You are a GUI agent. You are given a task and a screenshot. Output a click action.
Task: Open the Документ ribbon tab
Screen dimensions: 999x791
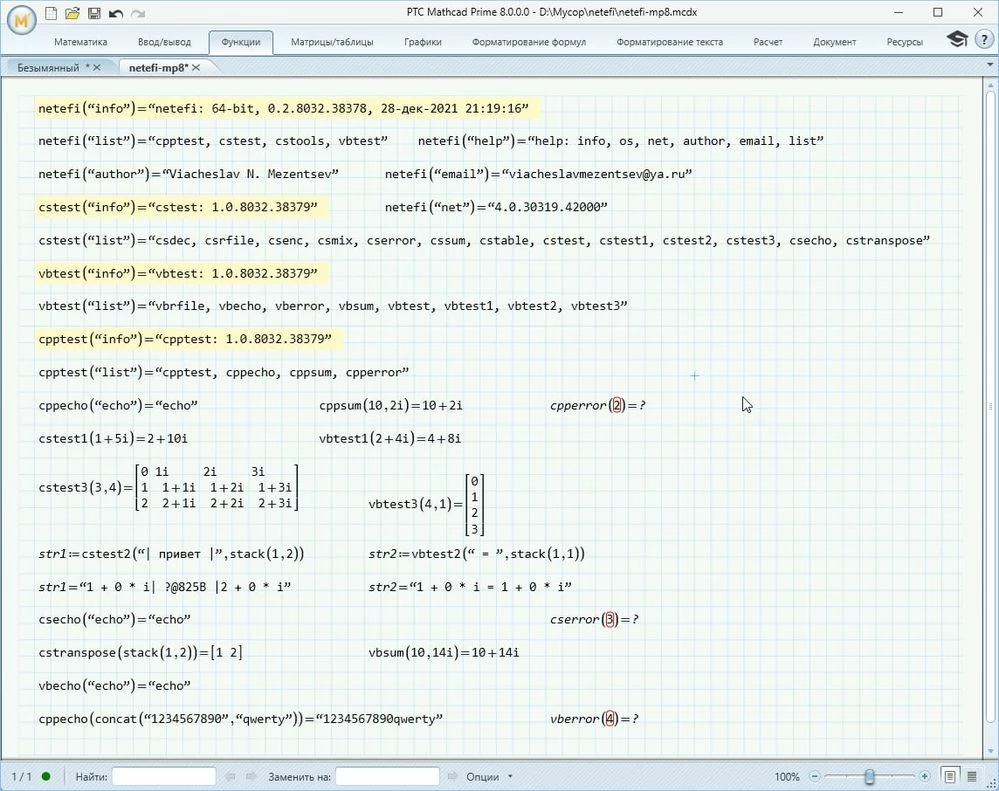click(835, 42)
